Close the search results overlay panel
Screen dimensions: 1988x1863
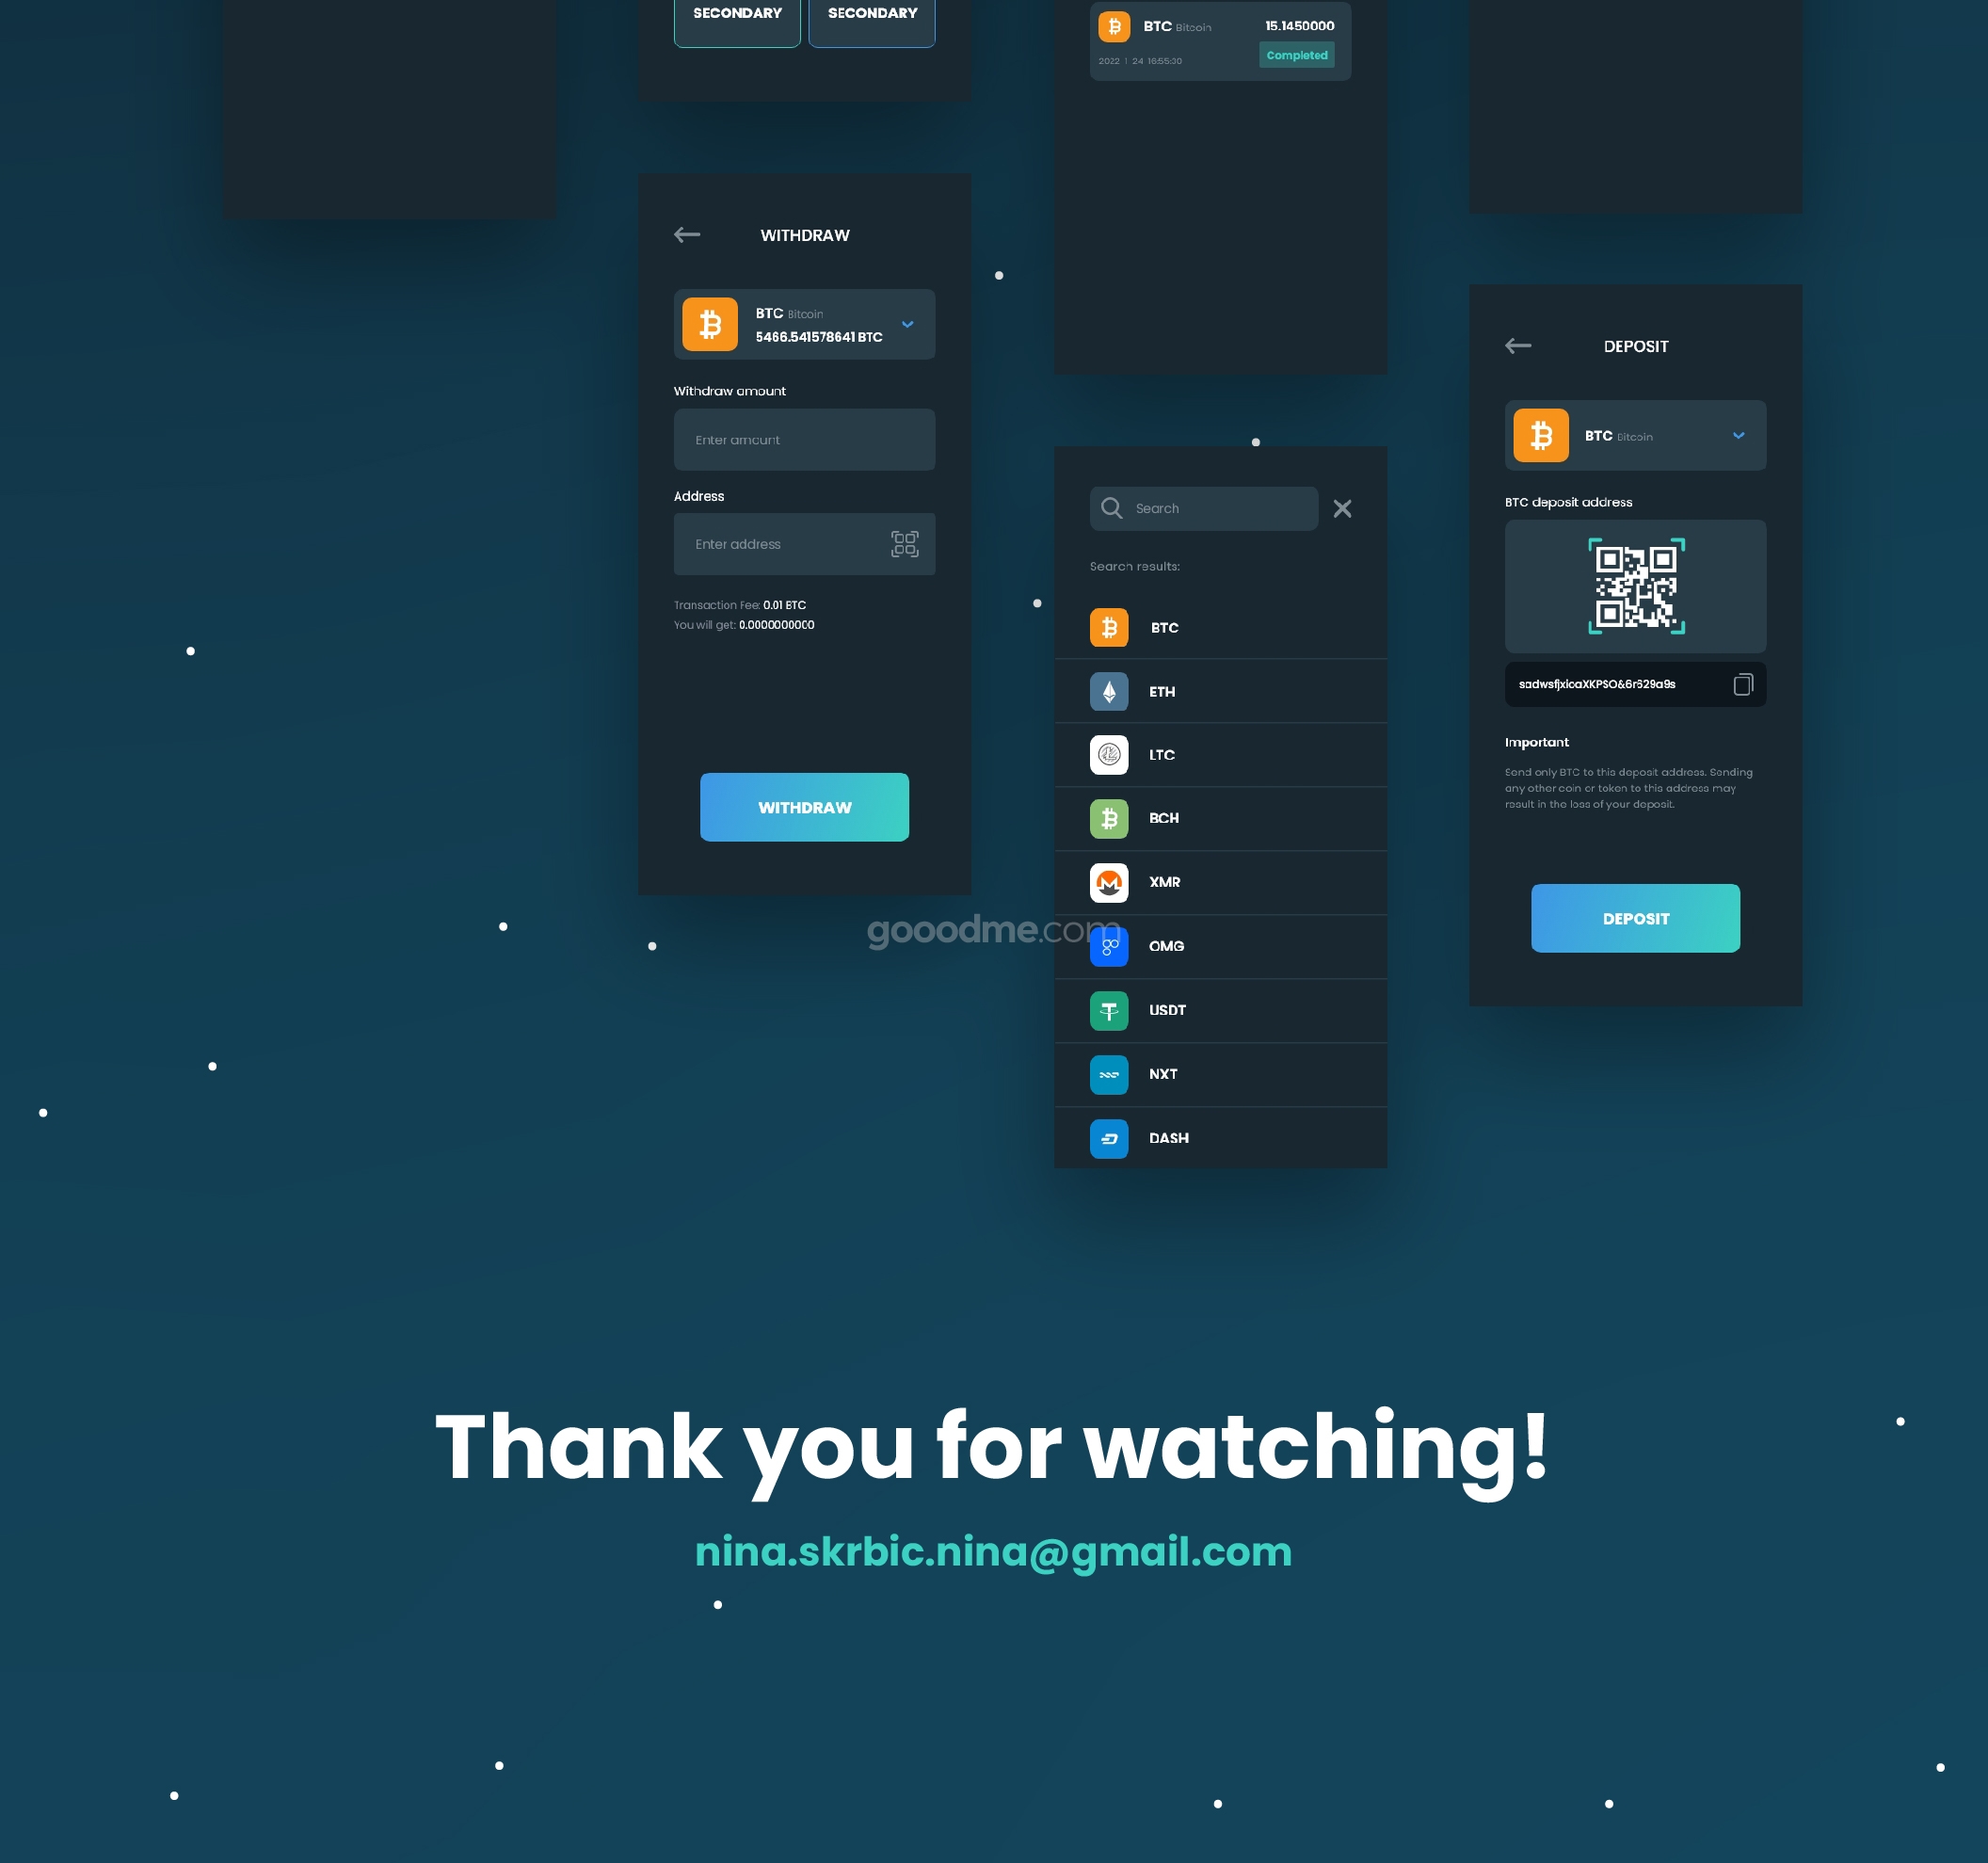click(x=1344, y=507)
